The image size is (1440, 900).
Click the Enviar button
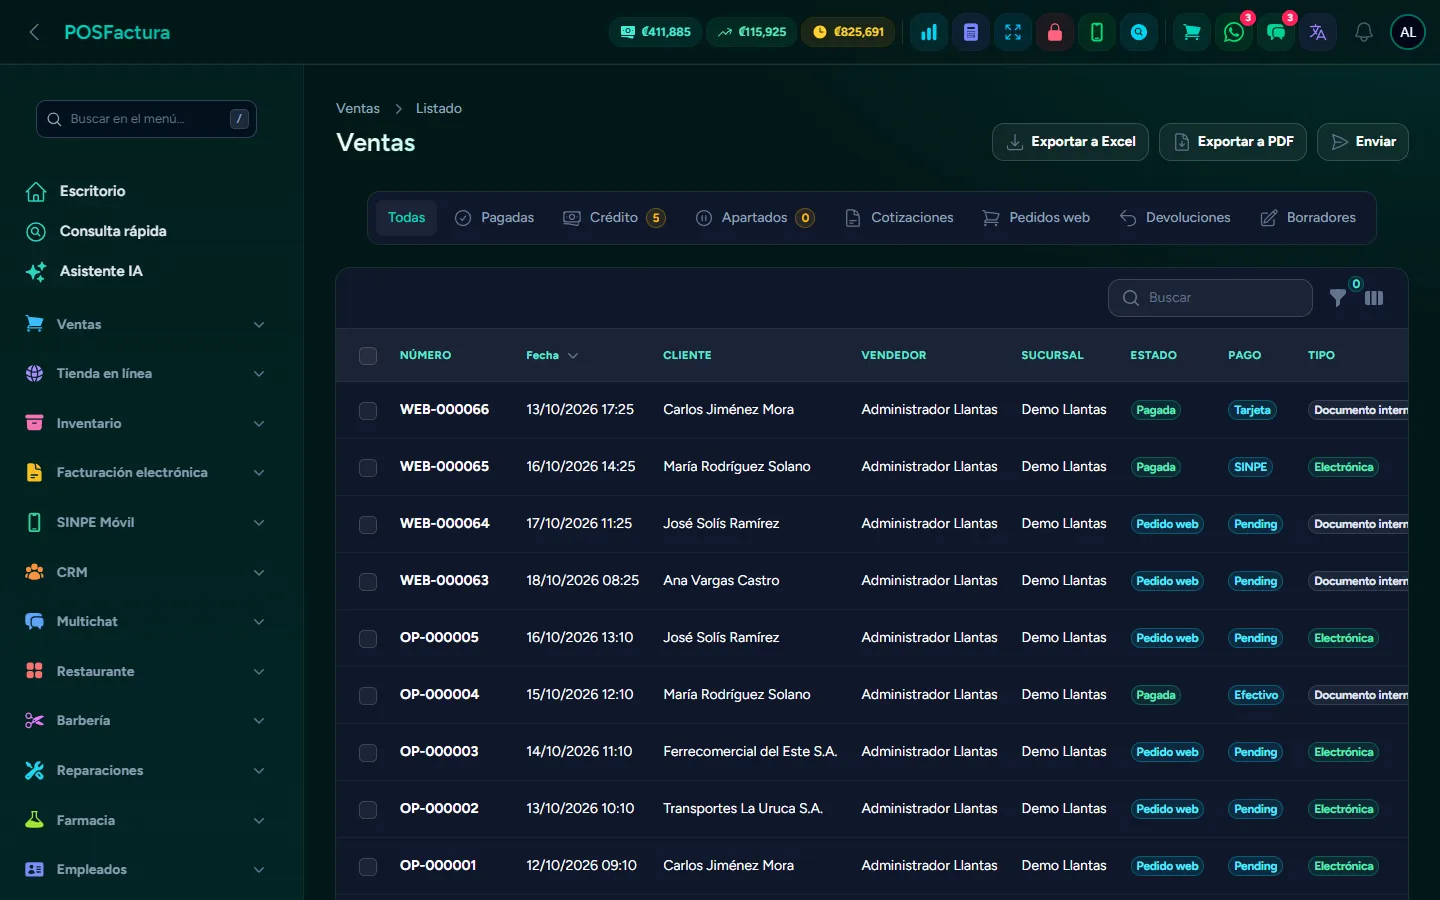point(1363,142)
